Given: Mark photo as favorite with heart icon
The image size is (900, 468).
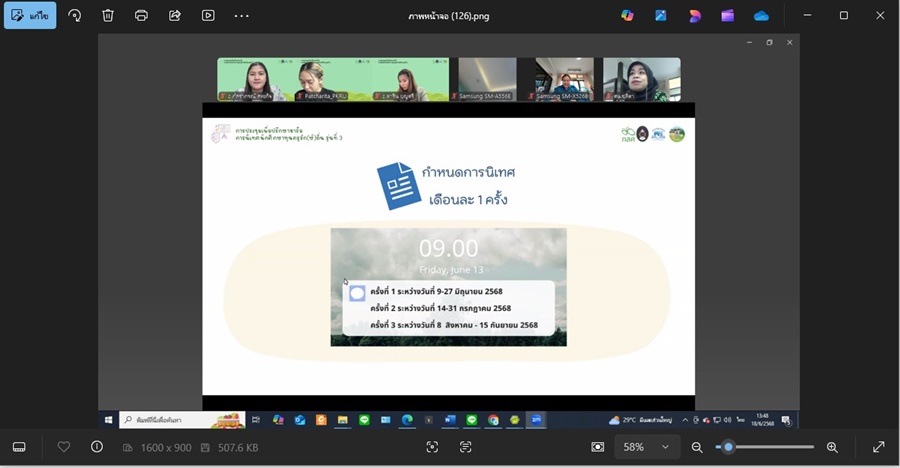Looking at the screenshot, I should 64,447.
